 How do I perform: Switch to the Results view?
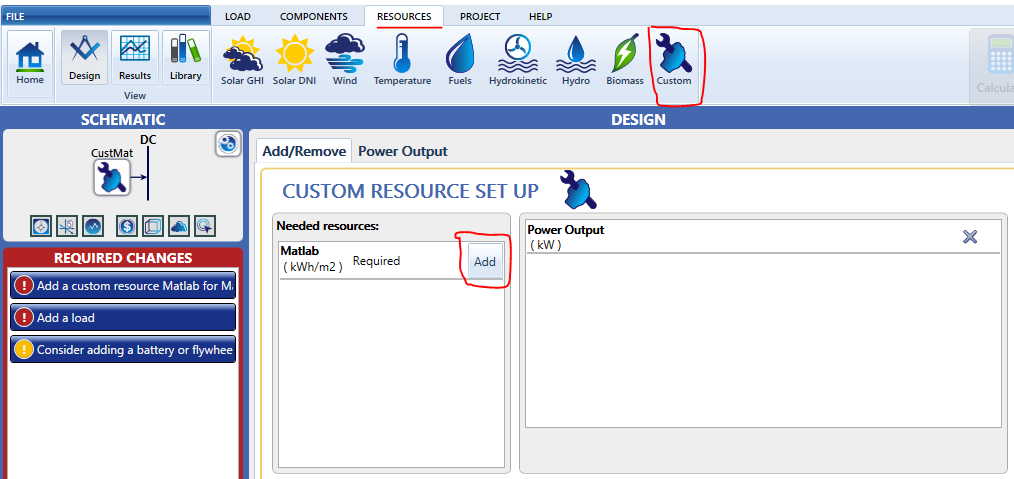134,59
